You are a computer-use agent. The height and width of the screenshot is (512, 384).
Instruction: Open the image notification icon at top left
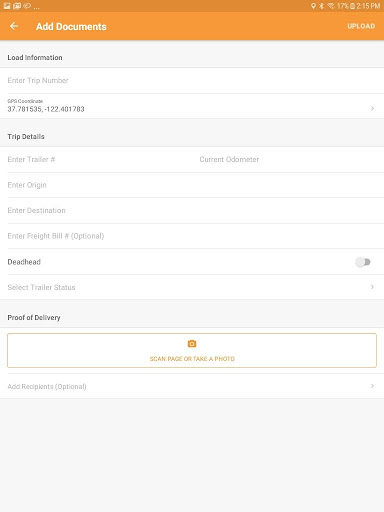click(x=7, y=6)
